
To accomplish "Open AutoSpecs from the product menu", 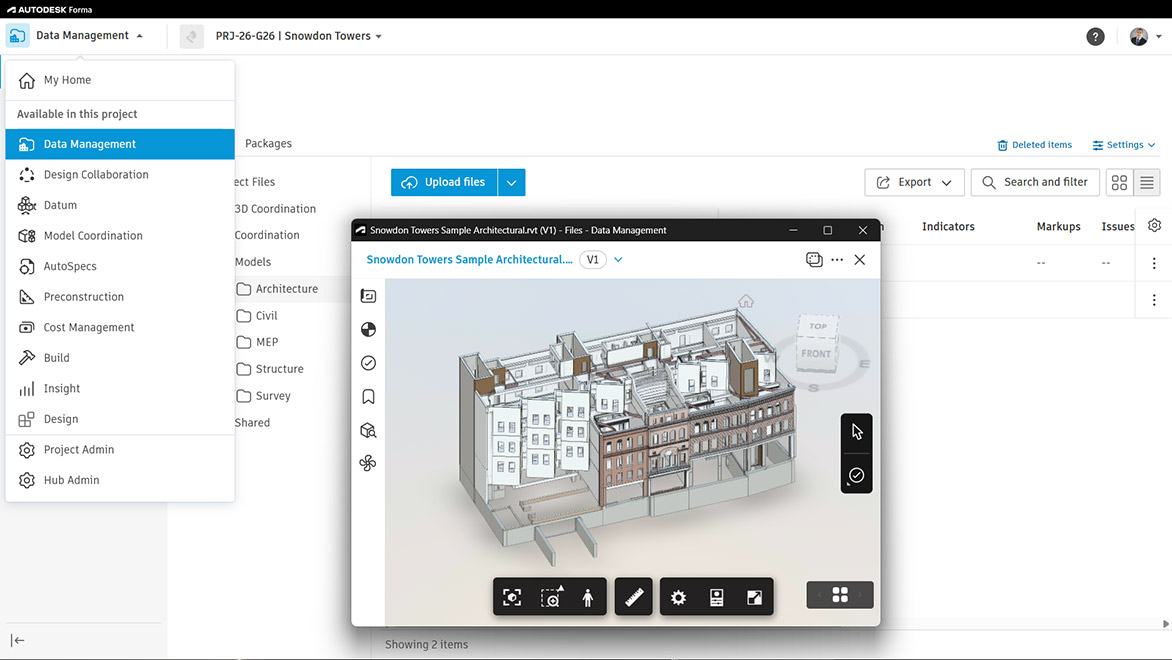I will tap(120, 266).
